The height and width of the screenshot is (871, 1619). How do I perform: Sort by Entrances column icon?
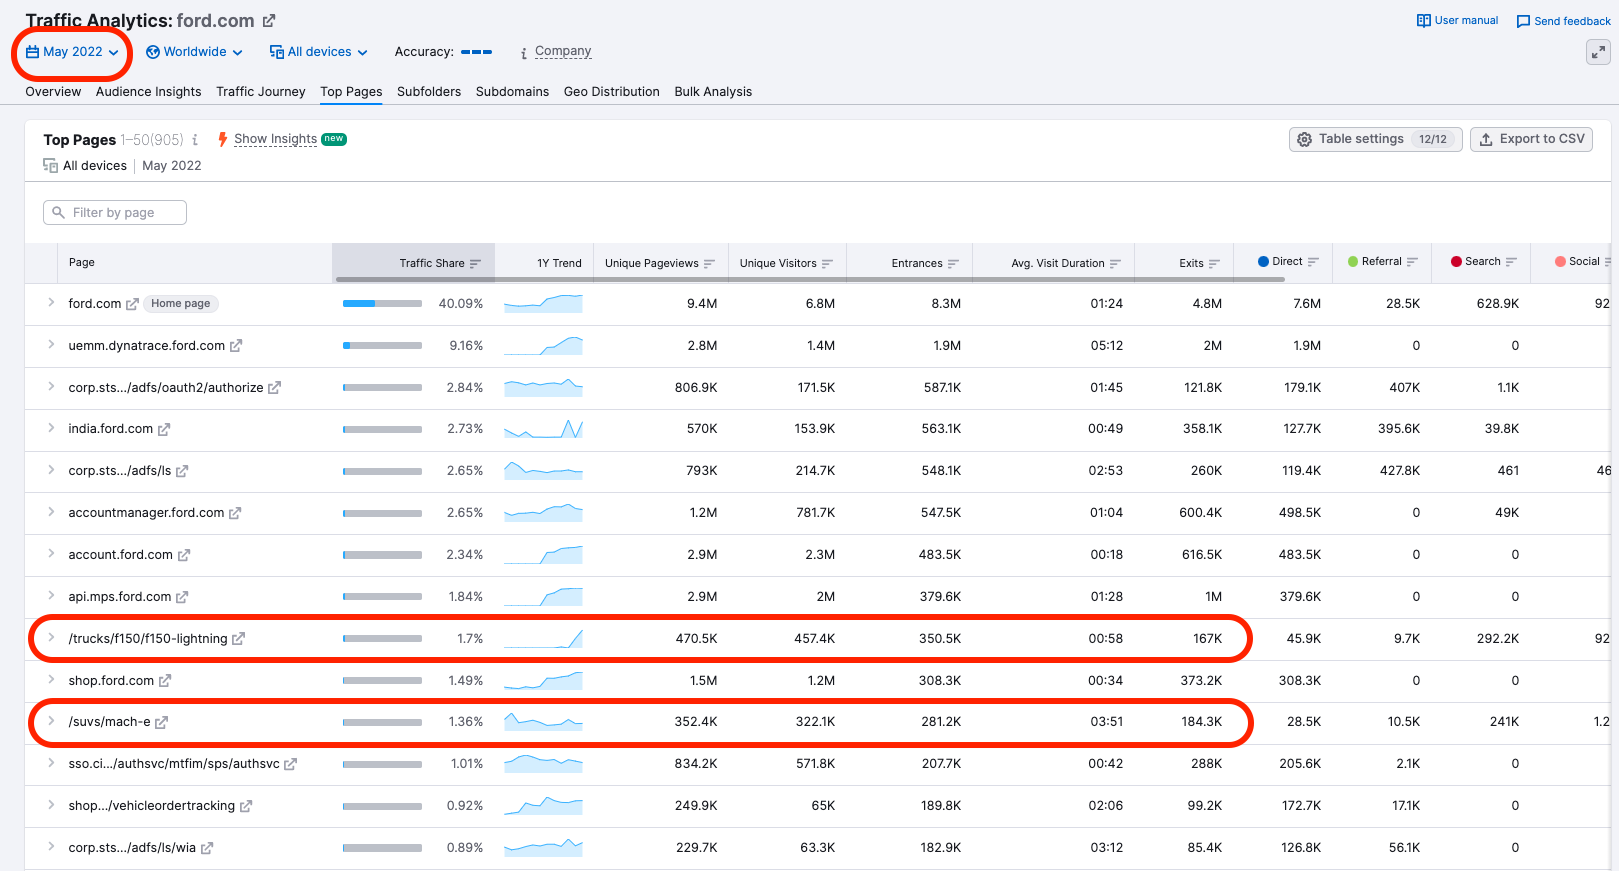[953, 264]
